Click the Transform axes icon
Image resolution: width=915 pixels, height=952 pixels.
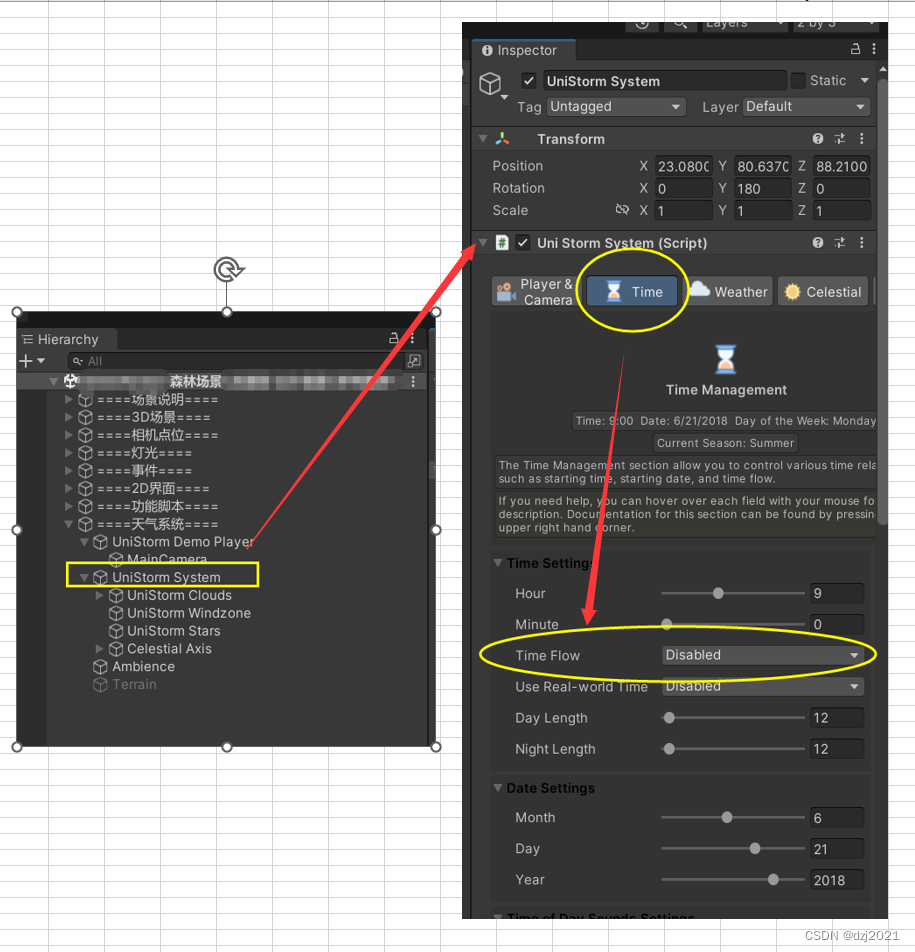[502, 139]
